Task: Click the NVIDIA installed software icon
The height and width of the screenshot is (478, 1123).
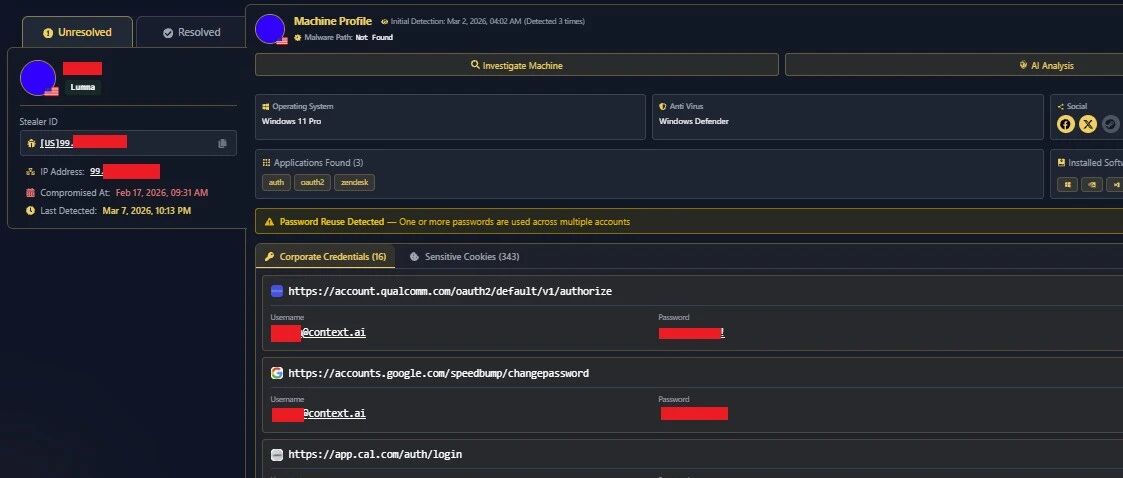Action: pos(1091,185)
